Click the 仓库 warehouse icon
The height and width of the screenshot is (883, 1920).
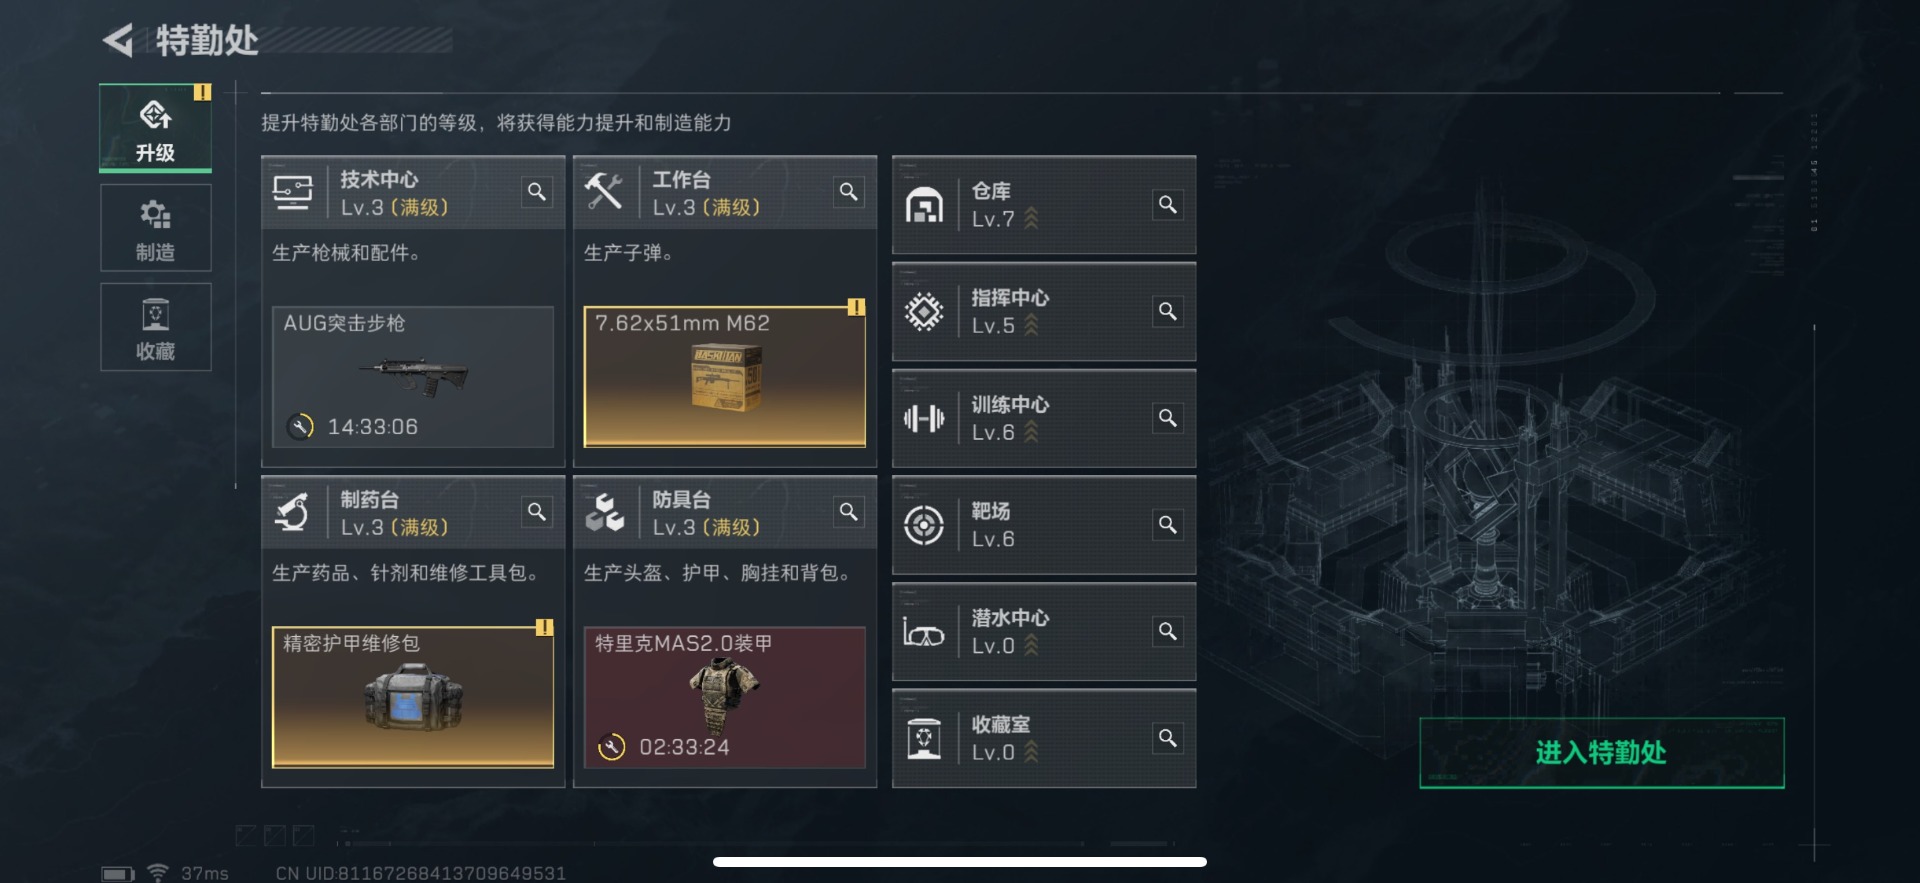click(x=924, y=205)
